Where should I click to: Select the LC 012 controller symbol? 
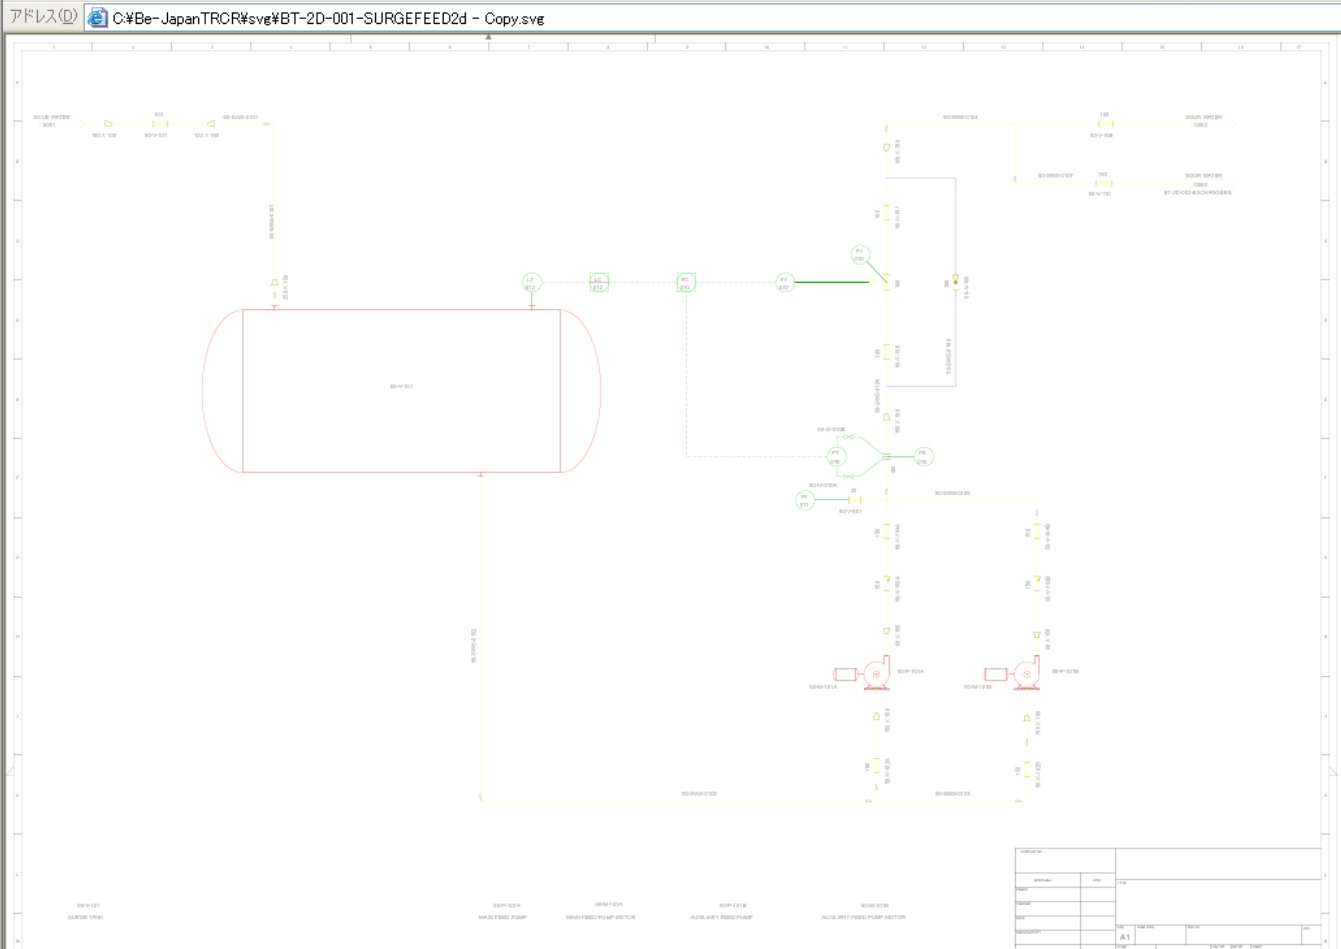[599, 283]
